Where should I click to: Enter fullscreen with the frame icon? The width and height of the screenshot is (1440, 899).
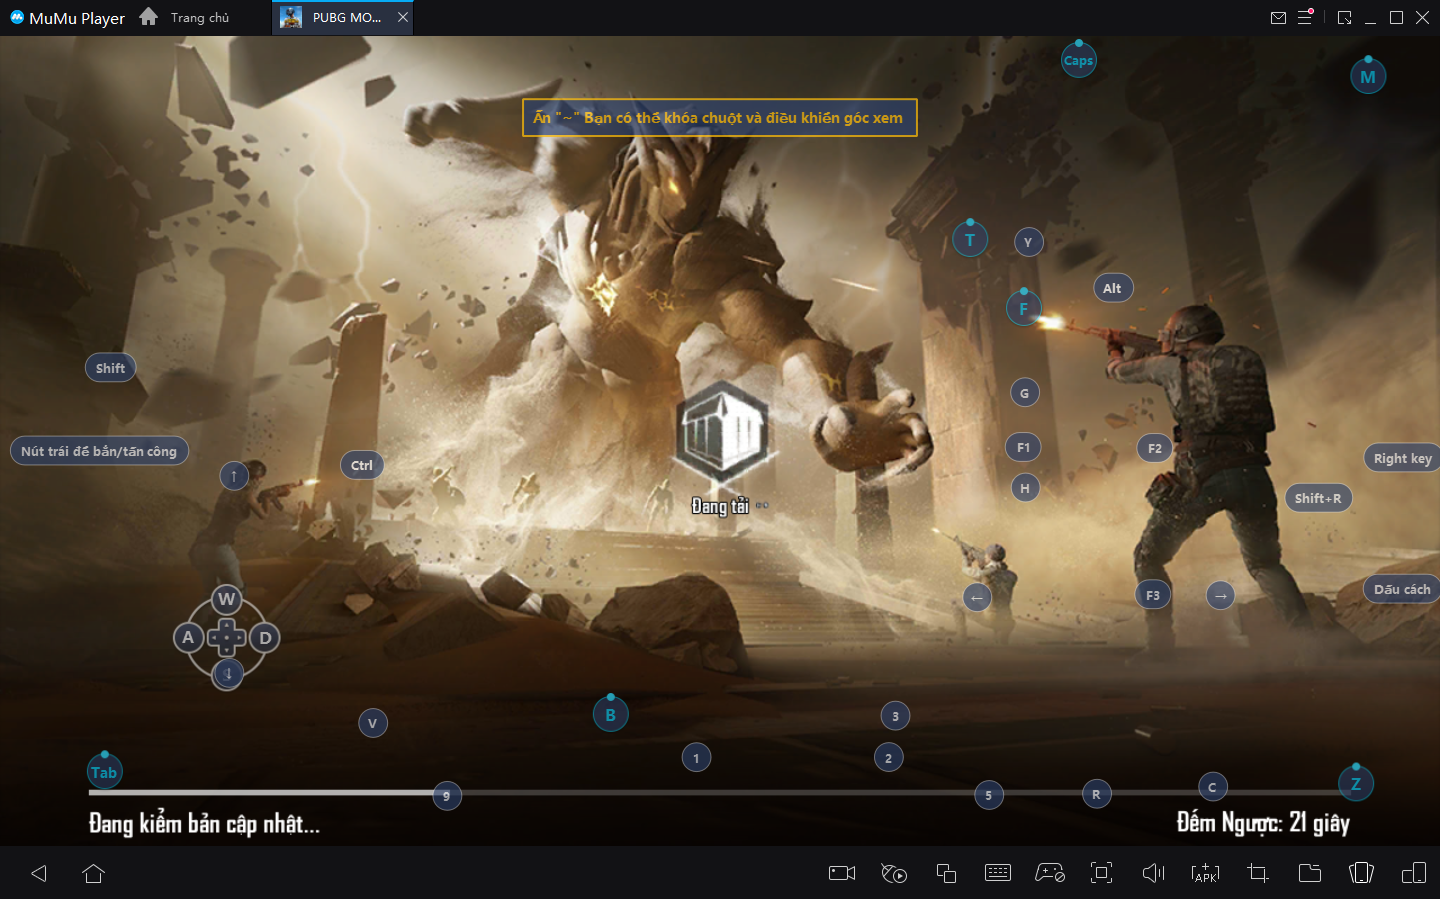click(x=1101, y=873)
